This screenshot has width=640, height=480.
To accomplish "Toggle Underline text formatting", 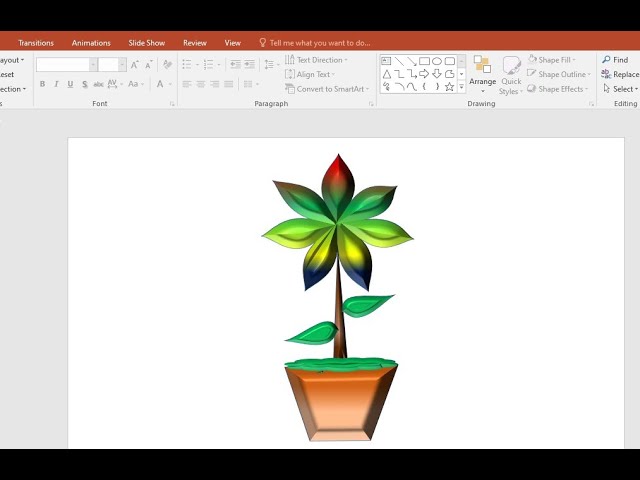I will click(x=70, y=84).
